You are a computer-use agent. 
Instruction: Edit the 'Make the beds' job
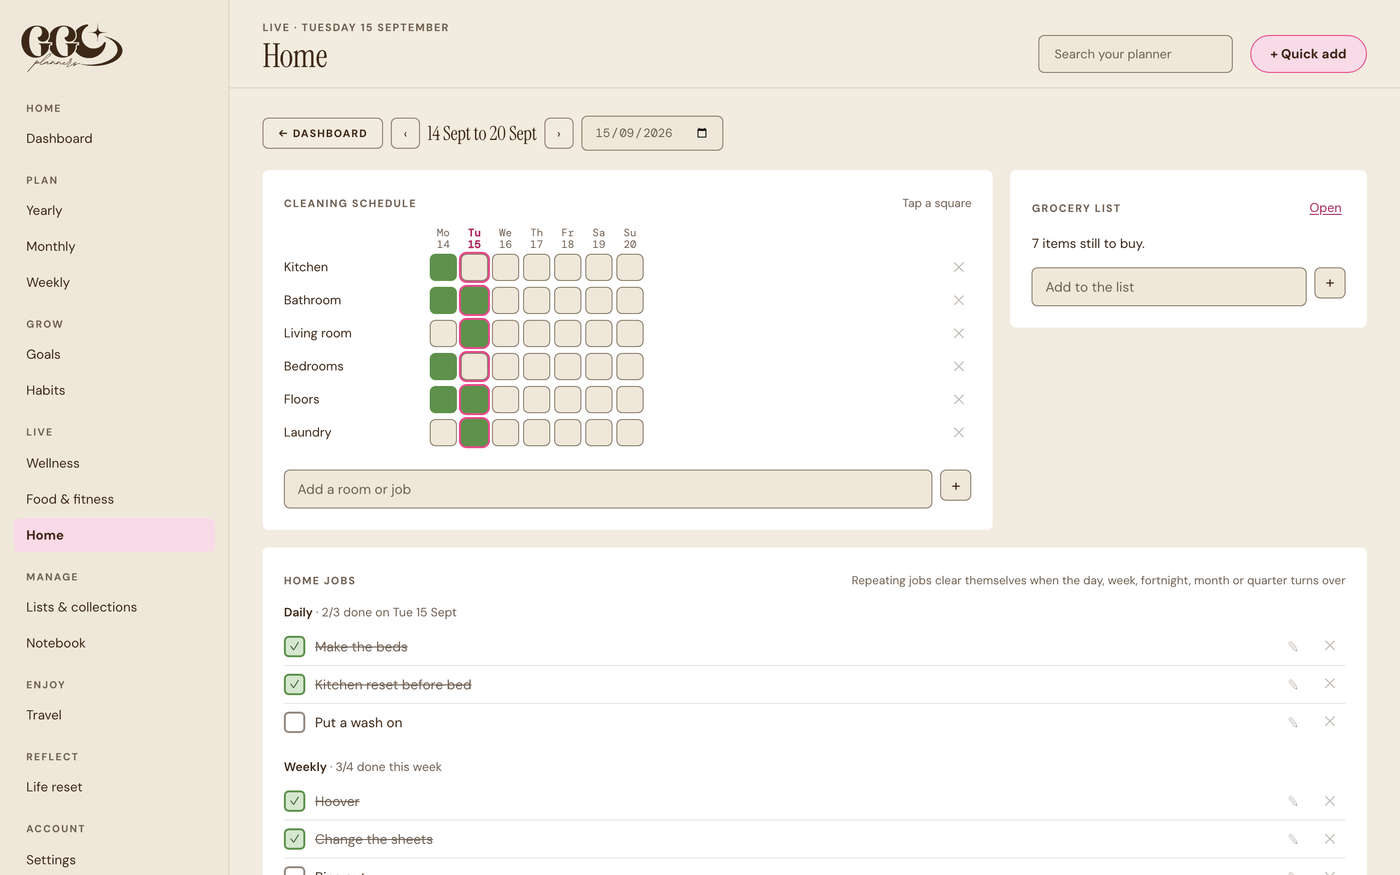click(x=1293, y=646)
